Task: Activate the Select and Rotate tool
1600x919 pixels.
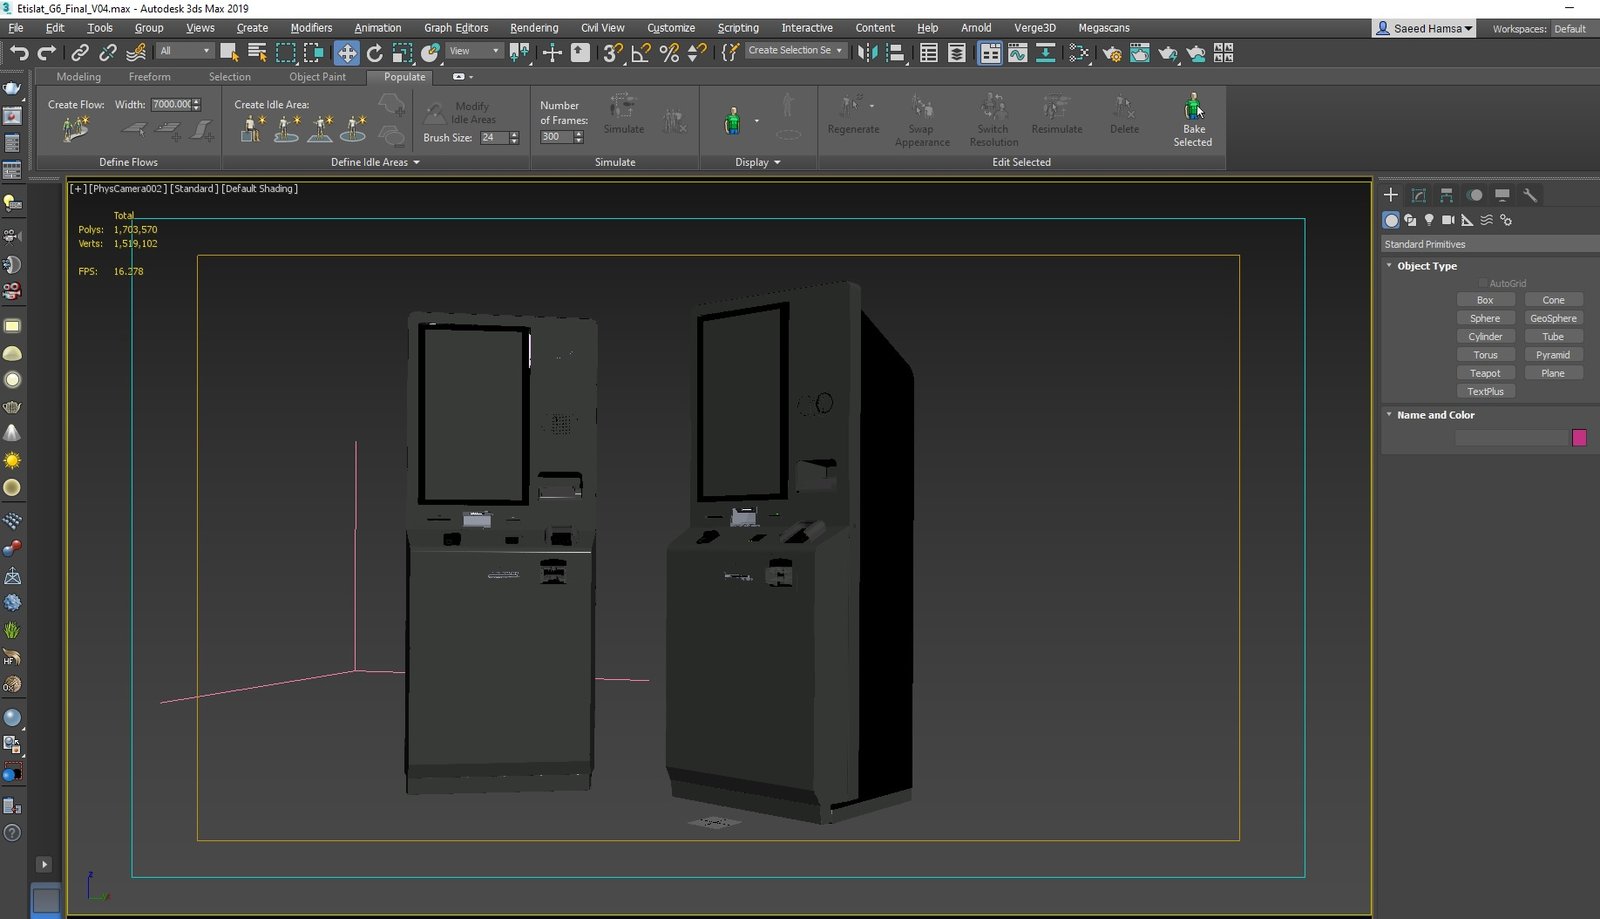Action: click(375, 52)
